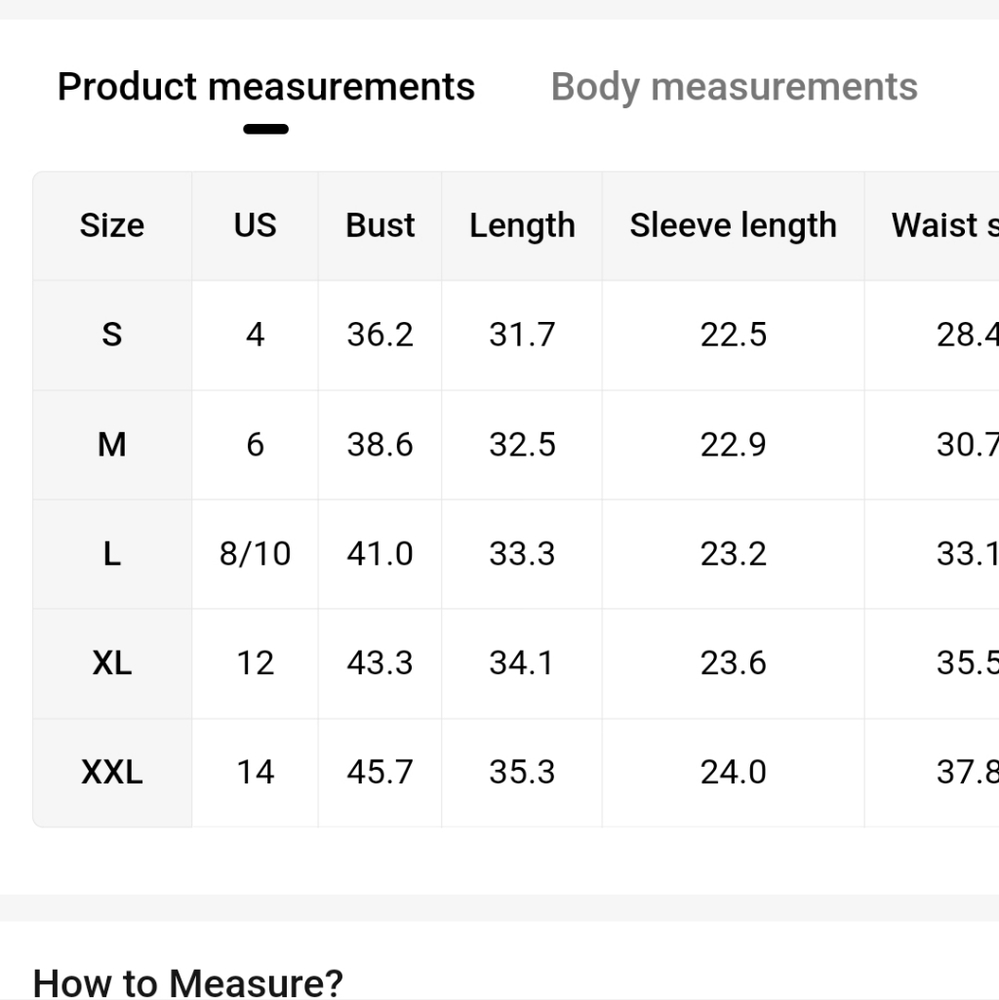
Task: Click the 24.0 sleeve length value
Action: coord(733,773)
